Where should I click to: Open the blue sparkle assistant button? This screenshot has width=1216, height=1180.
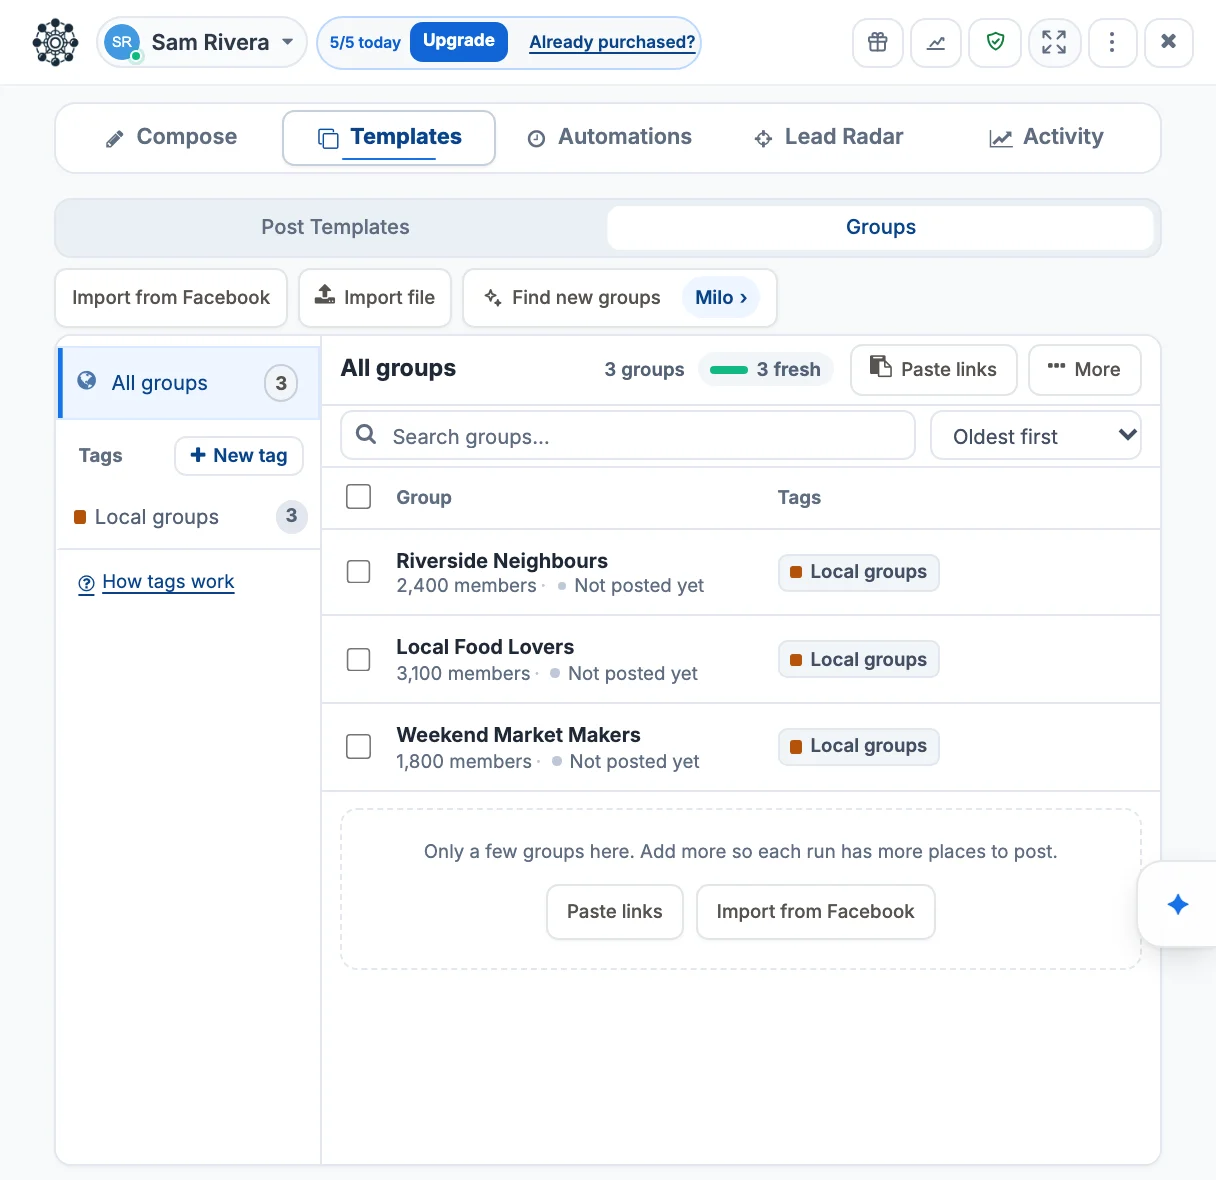click(1178, 905)
